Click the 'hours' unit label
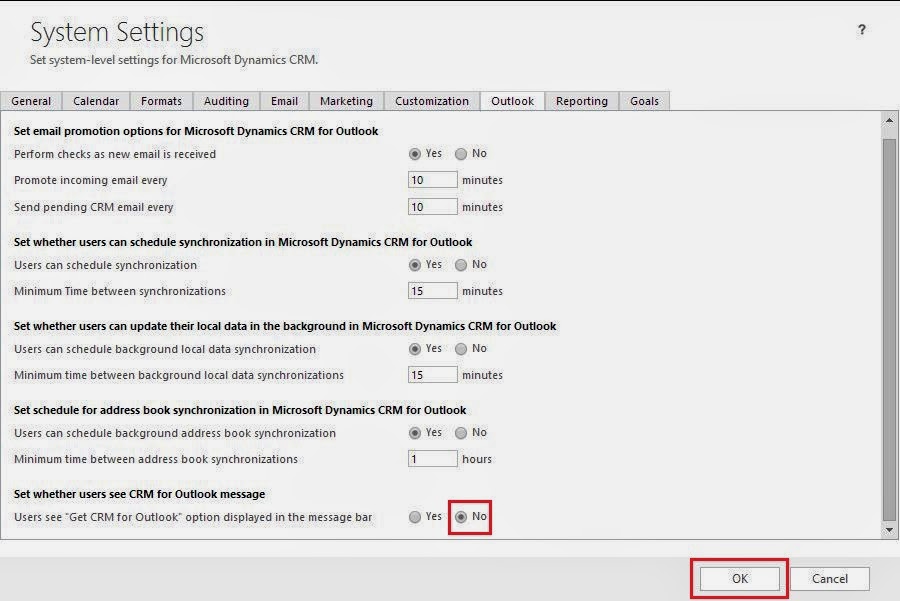The width and height of the screenshot is (900, 601). click(477, 459)
